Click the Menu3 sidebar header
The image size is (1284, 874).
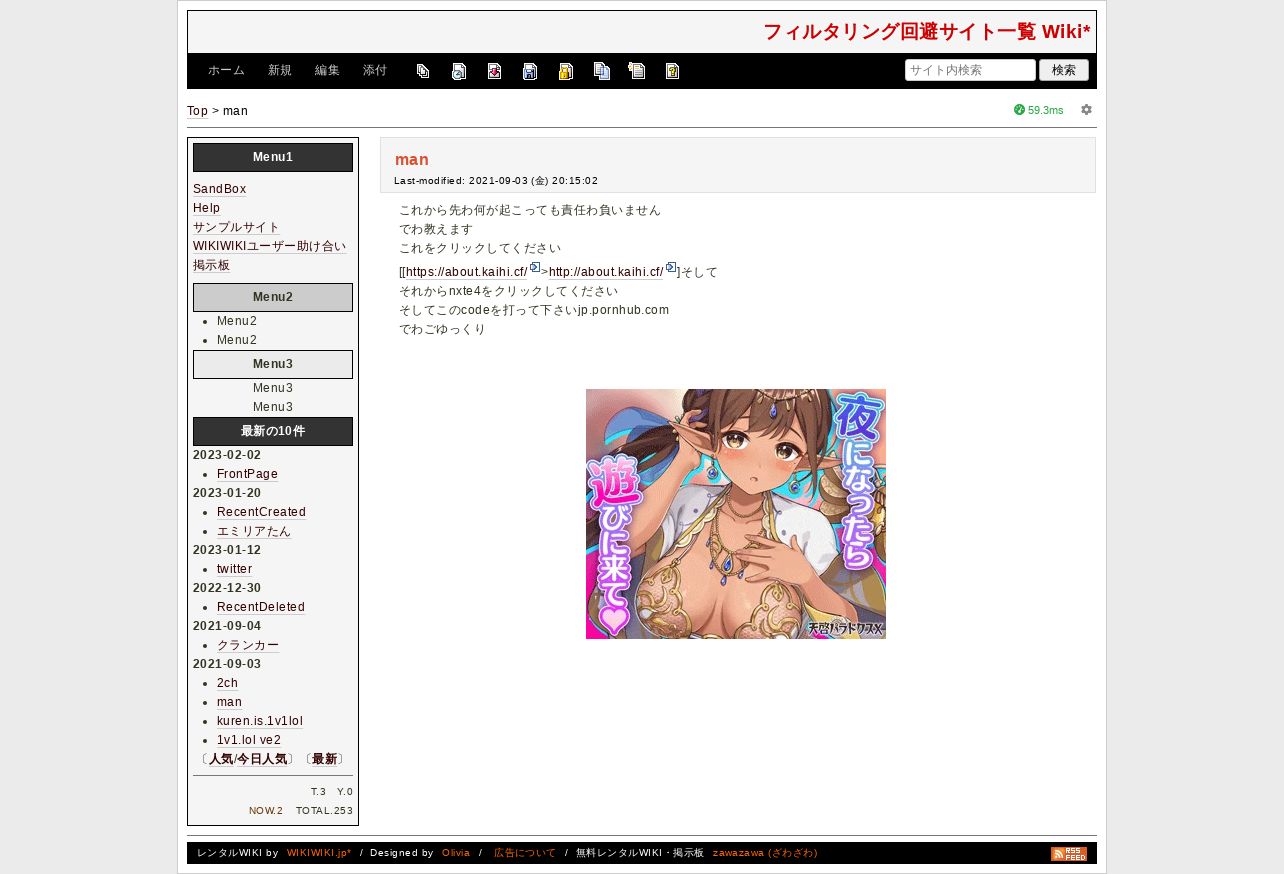coord(273,364)
